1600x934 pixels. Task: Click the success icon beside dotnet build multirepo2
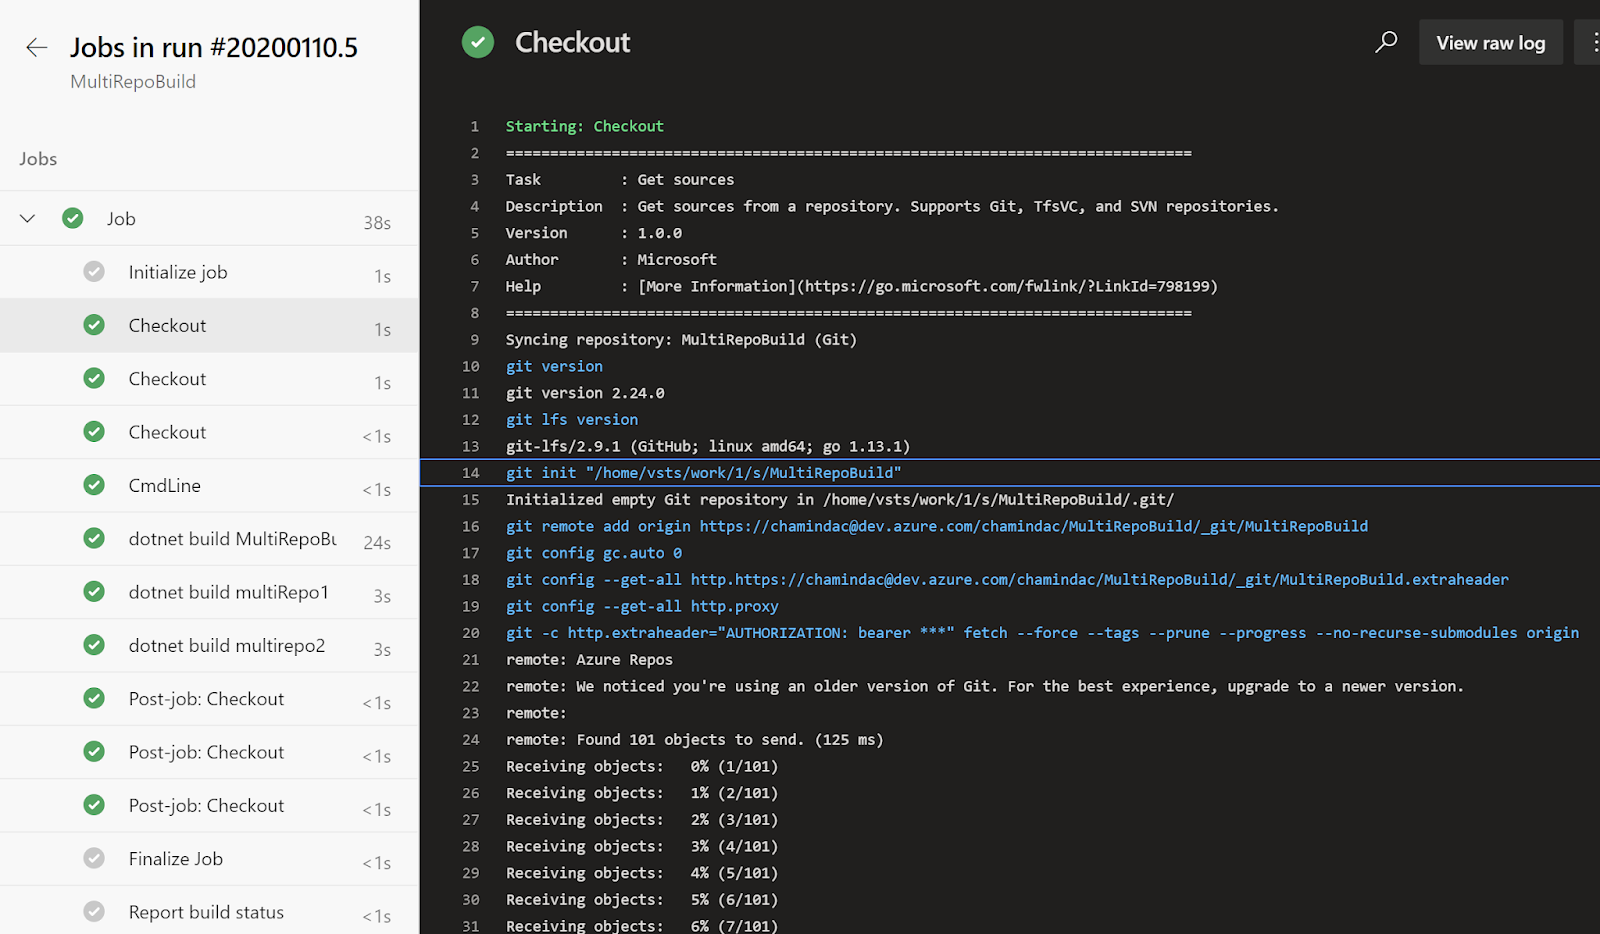pos(93,645)
